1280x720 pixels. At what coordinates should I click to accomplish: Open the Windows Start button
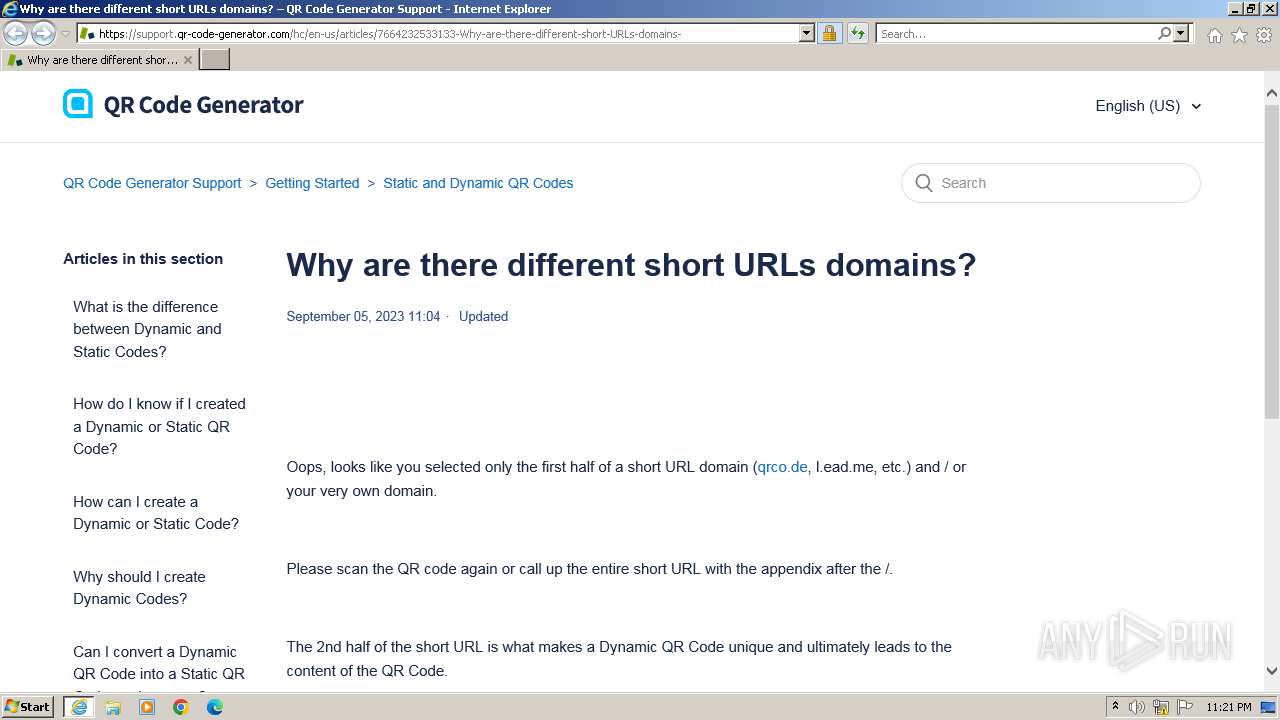28,707
